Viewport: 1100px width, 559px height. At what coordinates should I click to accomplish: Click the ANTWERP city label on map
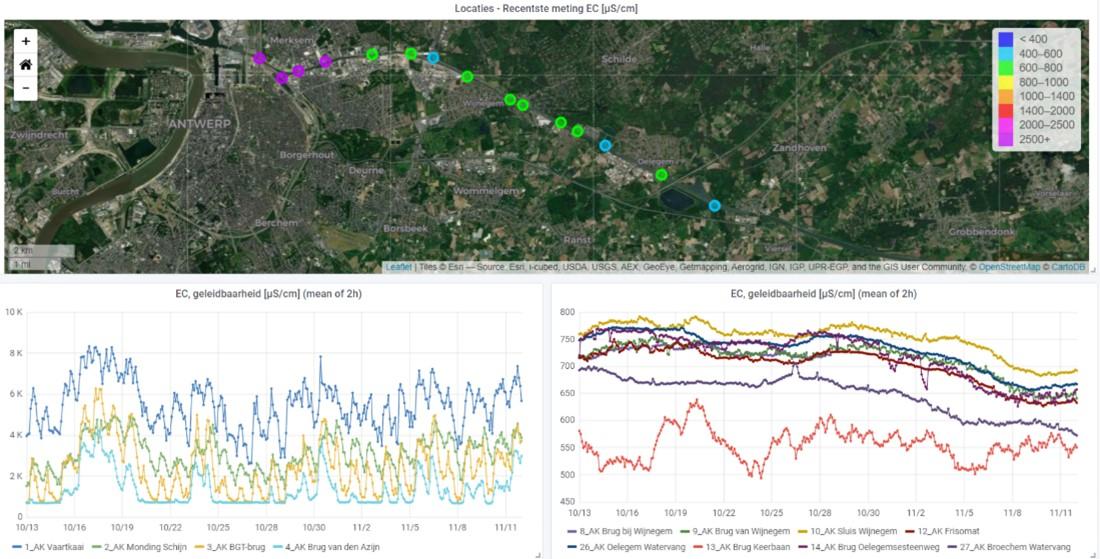click(x=199, y=124)
